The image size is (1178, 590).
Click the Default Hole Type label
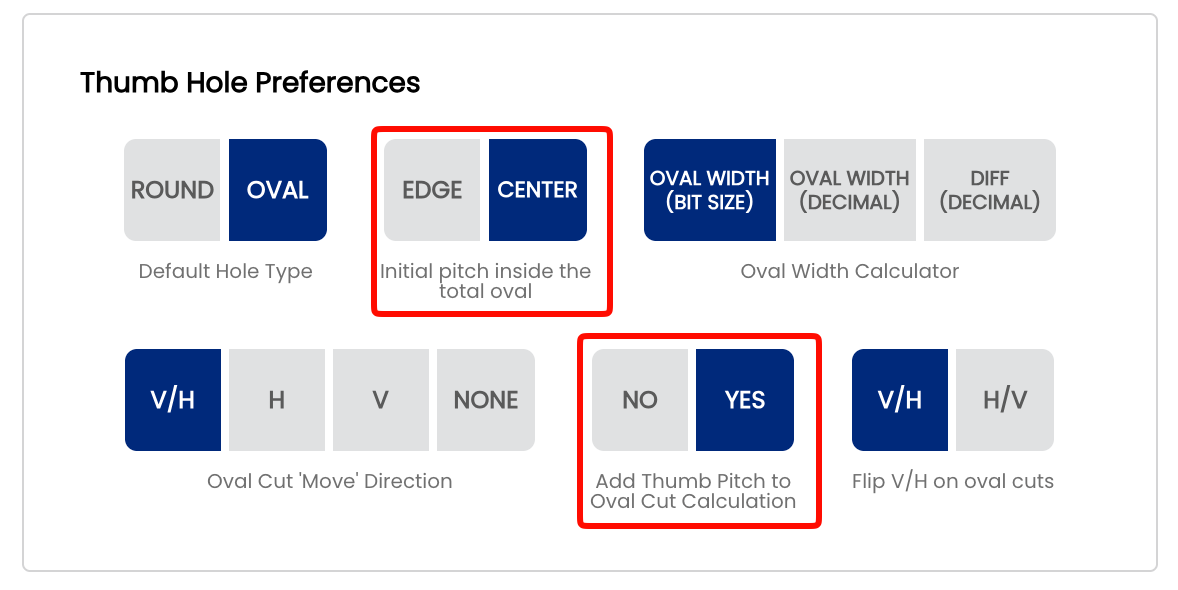[x=225, y=271]
